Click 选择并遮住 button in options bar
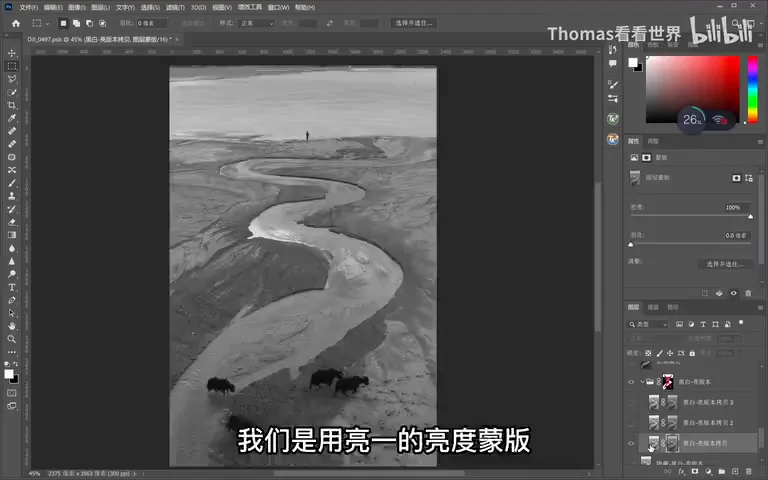Image resolution: width=768 pixels, height=480 pixels. tap(414, 23)
